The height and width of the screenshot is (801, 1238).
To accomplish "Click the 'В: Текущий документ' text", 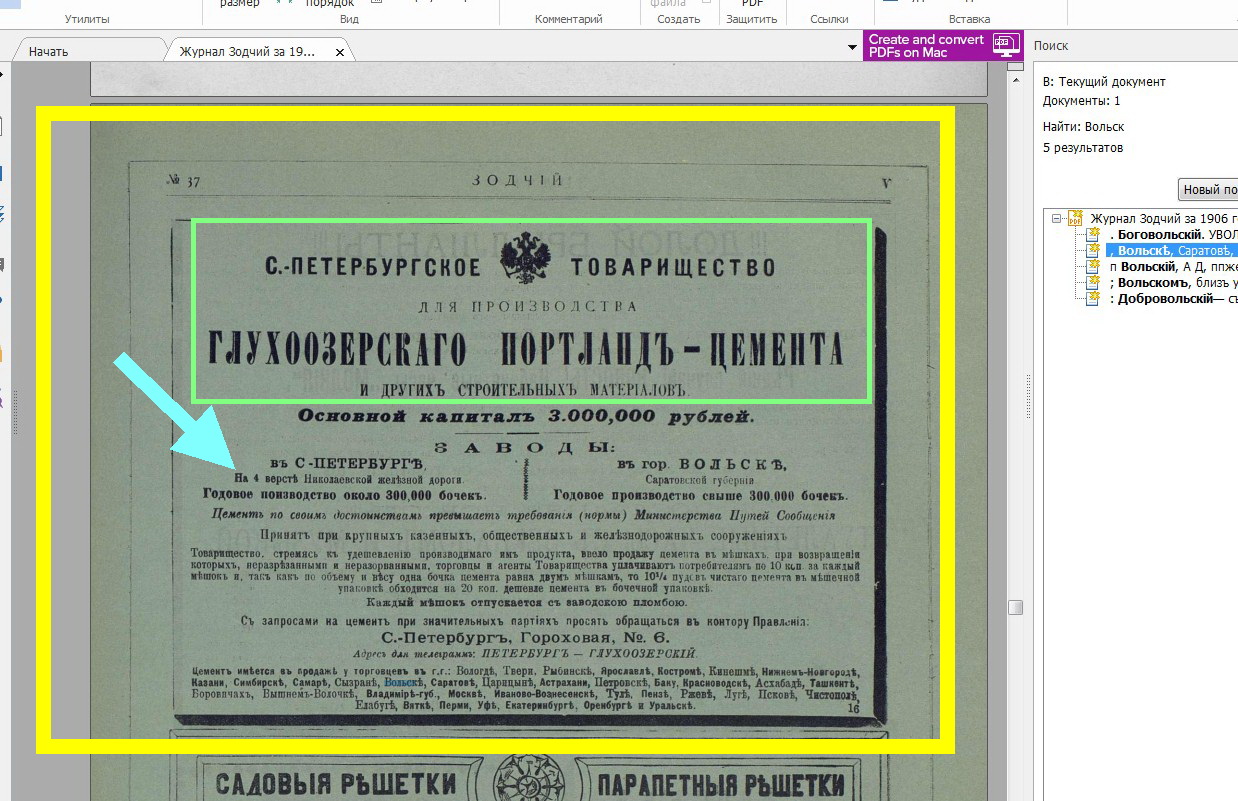I will click(x=1104, y=82).
